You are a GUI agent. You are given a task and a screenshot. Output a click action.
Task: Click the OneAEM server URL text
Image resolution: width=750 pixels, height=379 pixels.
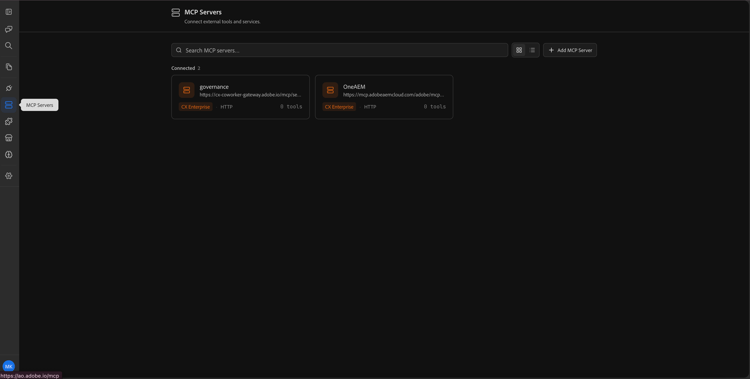click(x=393, y=95)
